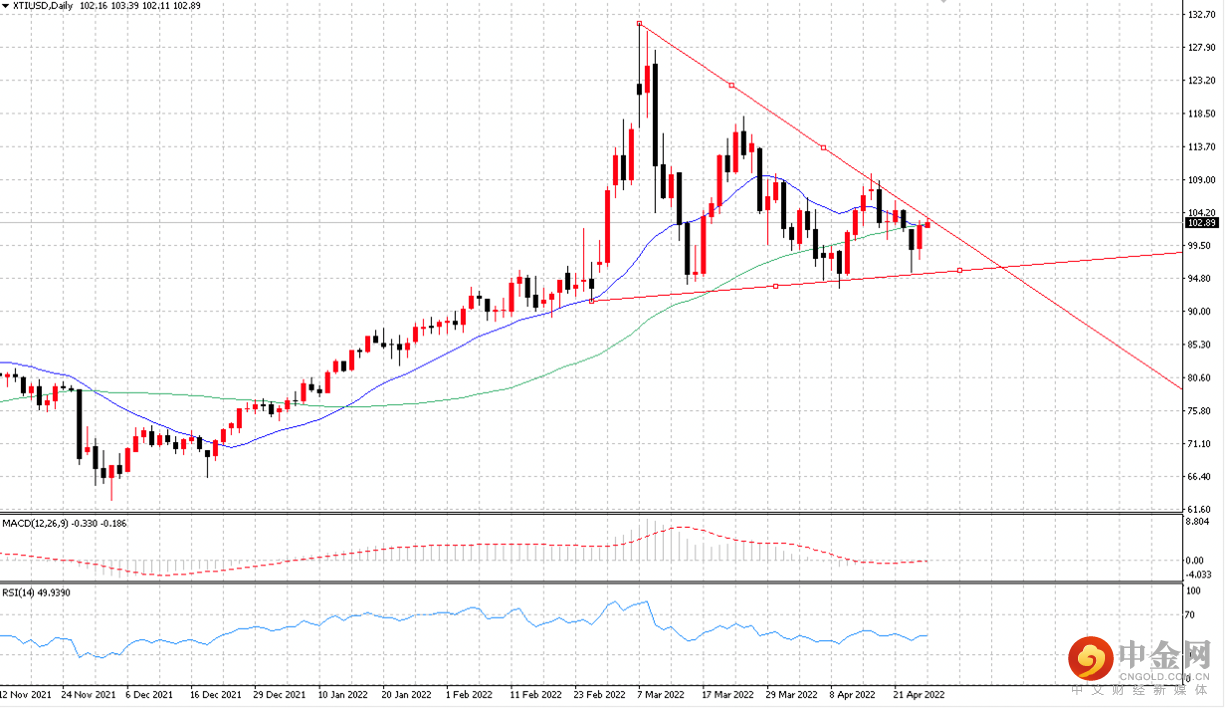1225x708 pixels.
Task: Click the 61.60 price axis label
Action: coord(1198,510)
